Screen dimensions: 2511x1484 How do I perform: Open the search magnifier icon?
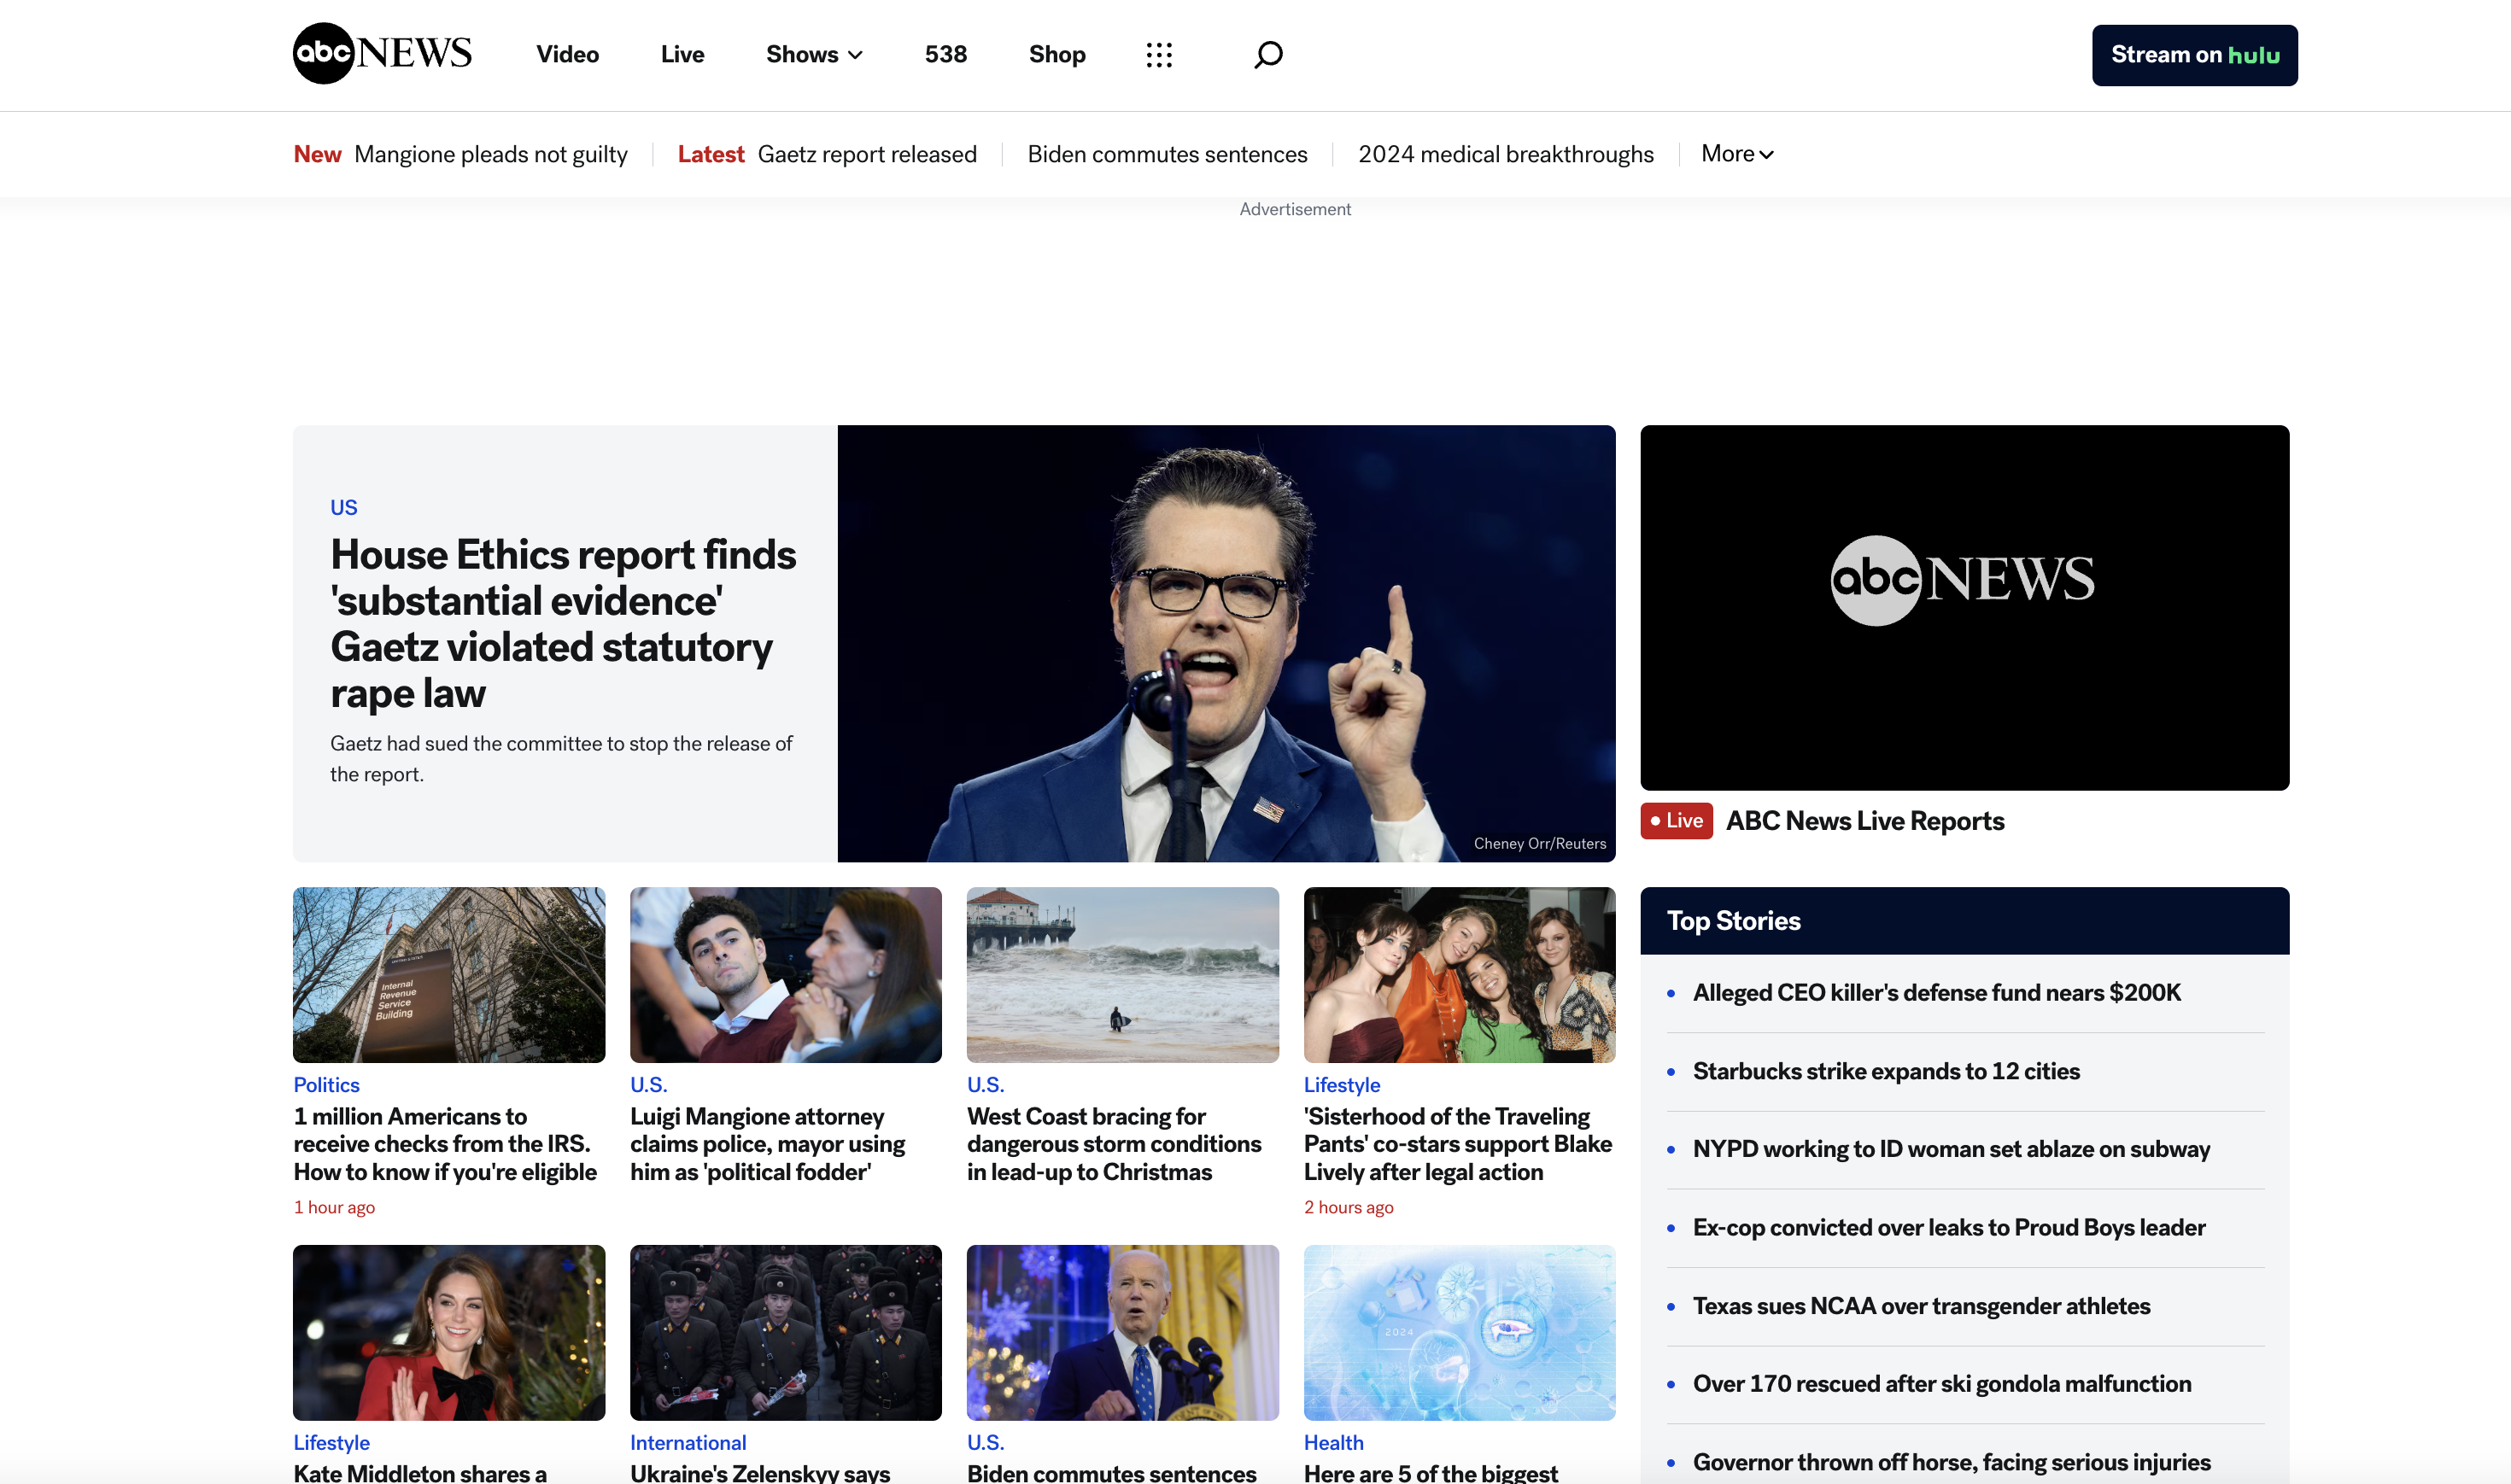coord(1268,54)
